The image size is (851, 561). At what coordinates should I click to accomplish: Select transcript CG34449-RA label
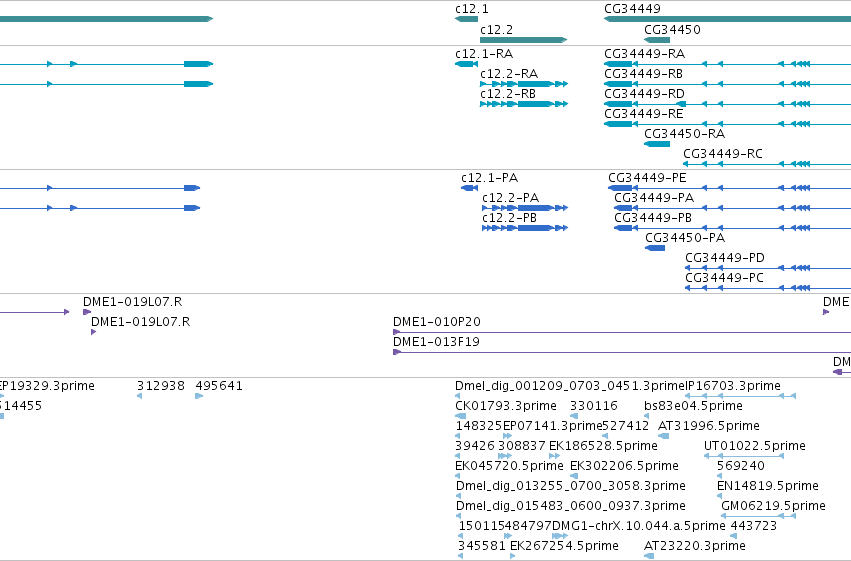click(x=644, y=54)
